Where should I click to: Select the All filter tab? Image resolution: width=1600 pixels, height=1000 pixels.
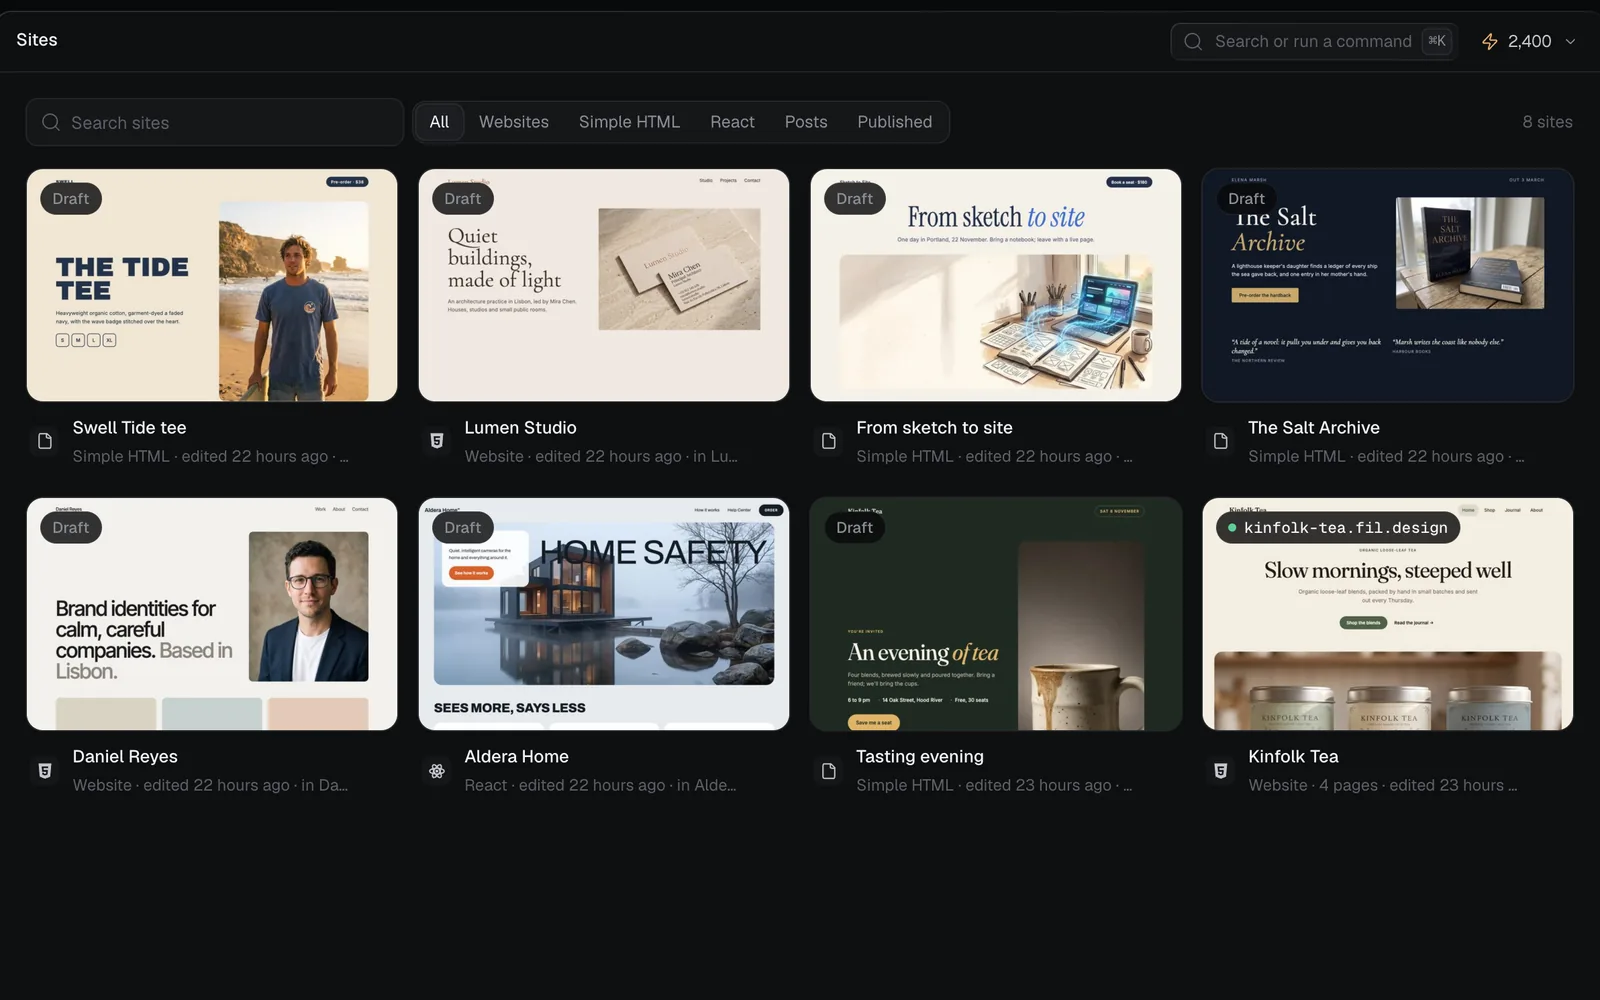439,122
